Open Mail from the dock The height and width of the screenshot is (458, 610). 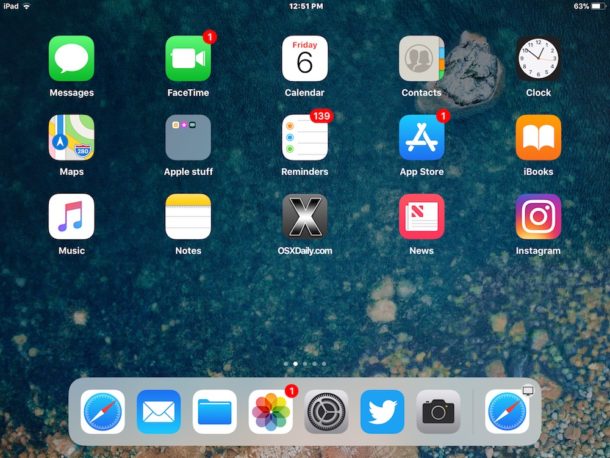pos(159,412)
